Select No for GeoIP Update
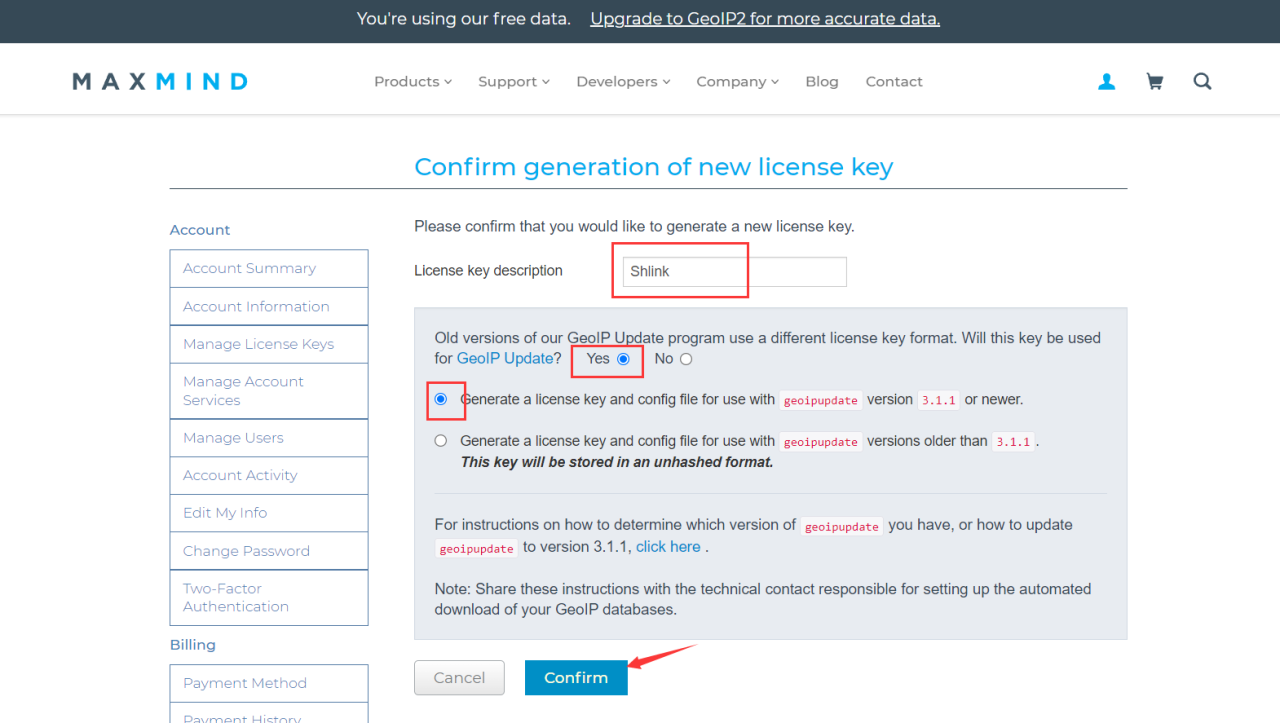This screenshot has height=723, width=1280. click(686, 359)
